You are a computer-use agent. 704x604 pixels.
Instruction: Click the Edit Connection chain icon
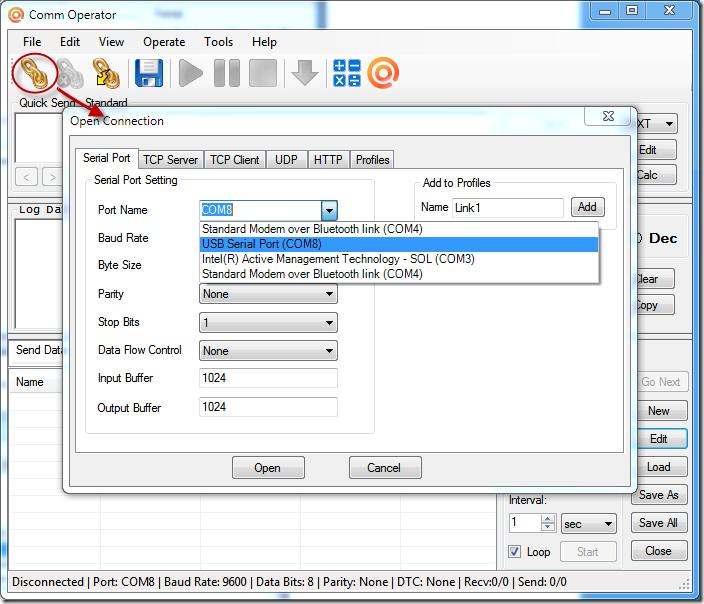[x=106, y=73]
